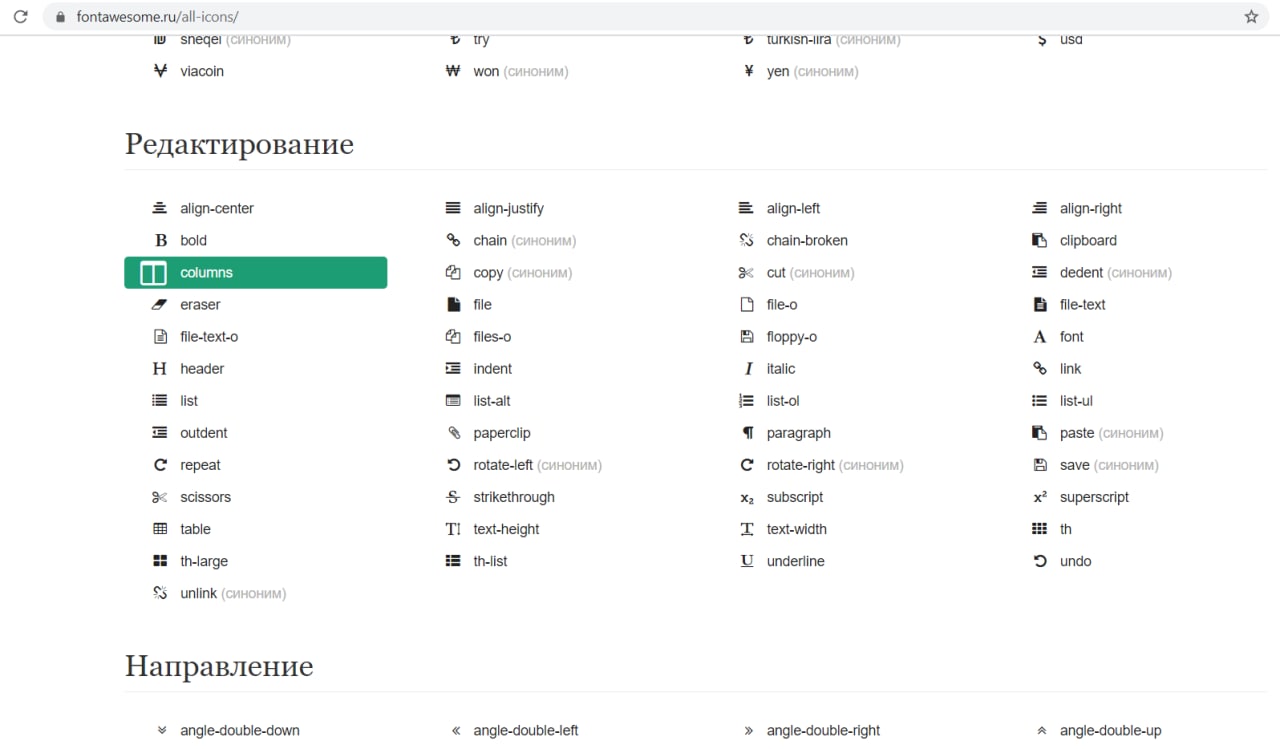Click the subscript icon
The width and height of the screenshot is (1280, 749).
[747, 498]
